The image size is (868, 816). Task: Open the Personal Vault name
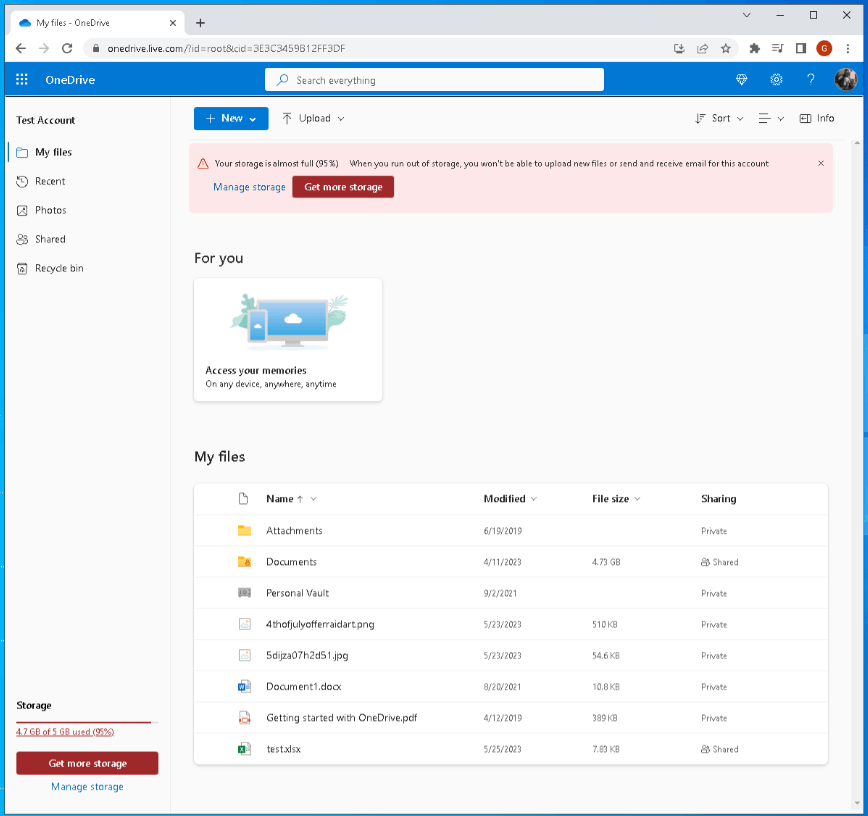(297, 593)
